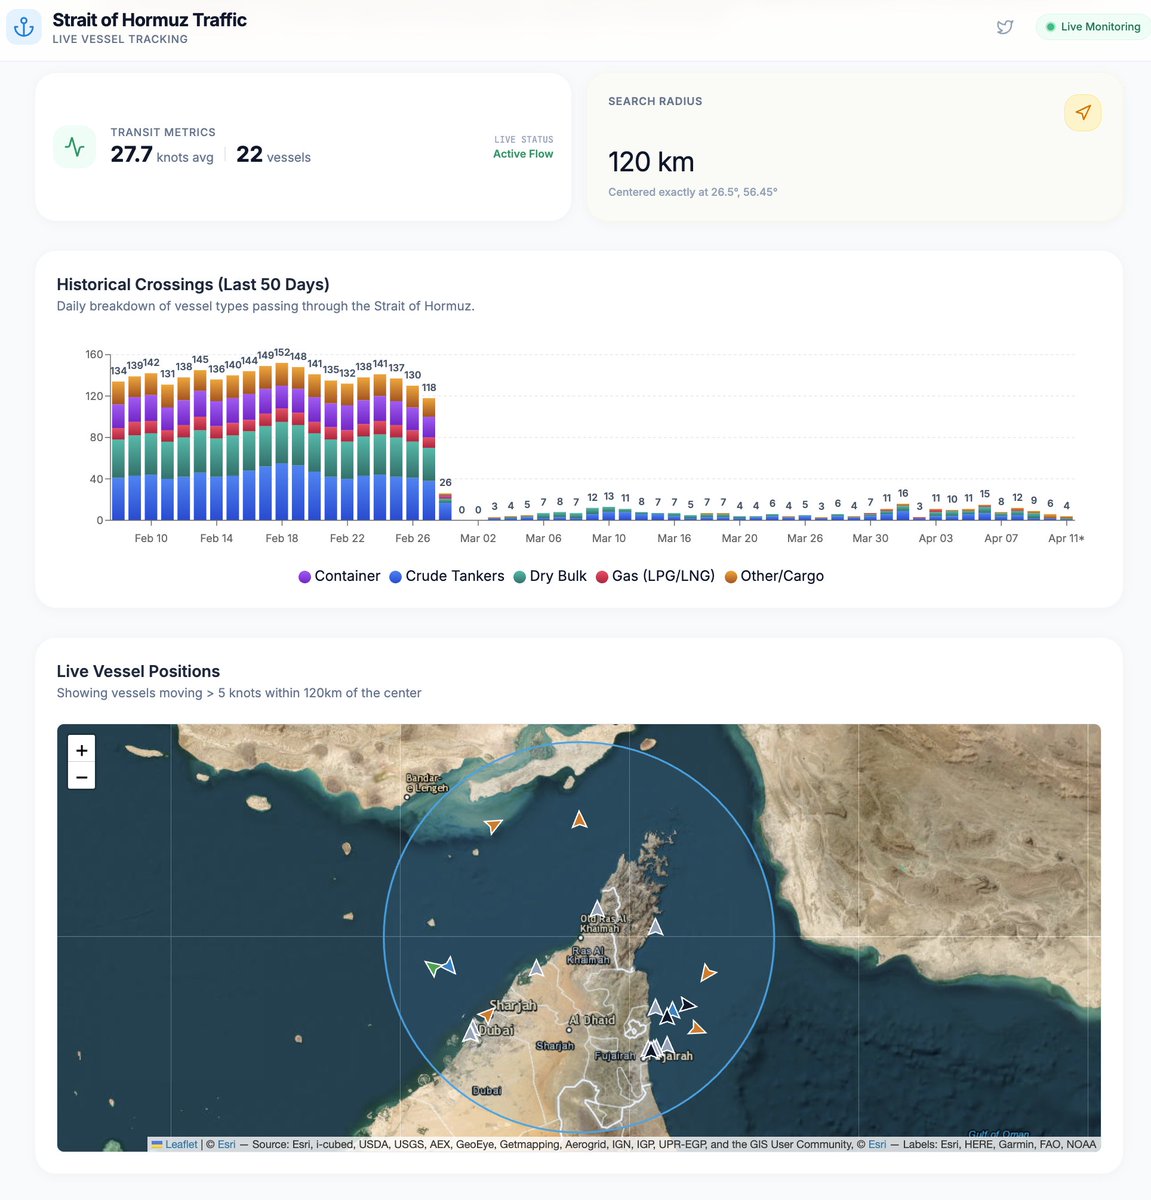
Task: Select orange vessel marker next to Sharjah label
Action: click(486, 1016)
